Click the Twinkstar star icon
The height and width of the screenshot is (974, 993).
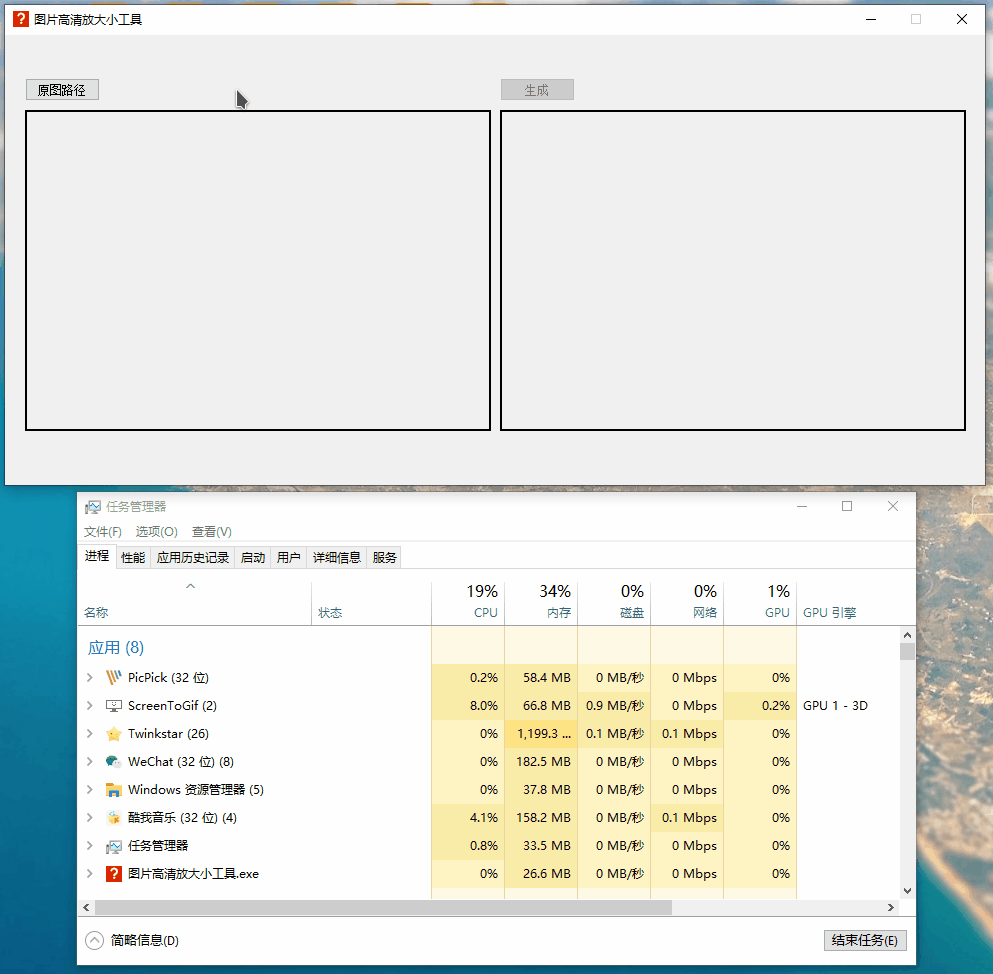pyautogui.click(x=113, y=734)
